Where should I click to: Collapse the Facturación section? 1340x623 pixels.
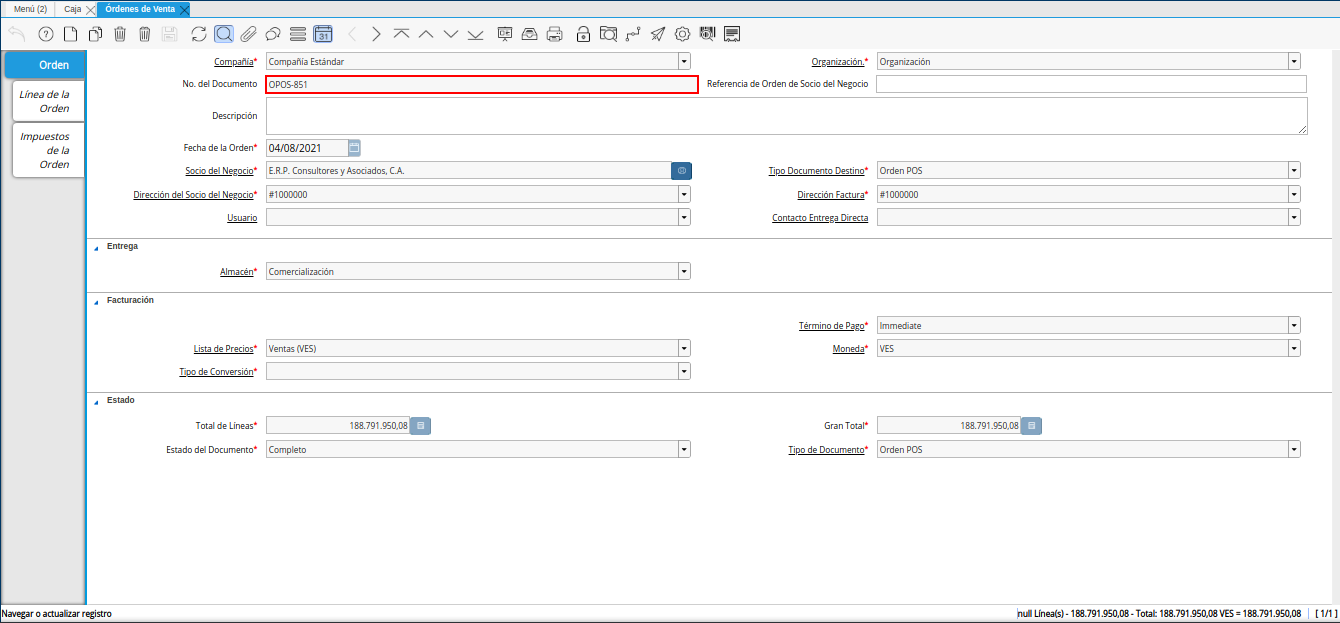97,301
